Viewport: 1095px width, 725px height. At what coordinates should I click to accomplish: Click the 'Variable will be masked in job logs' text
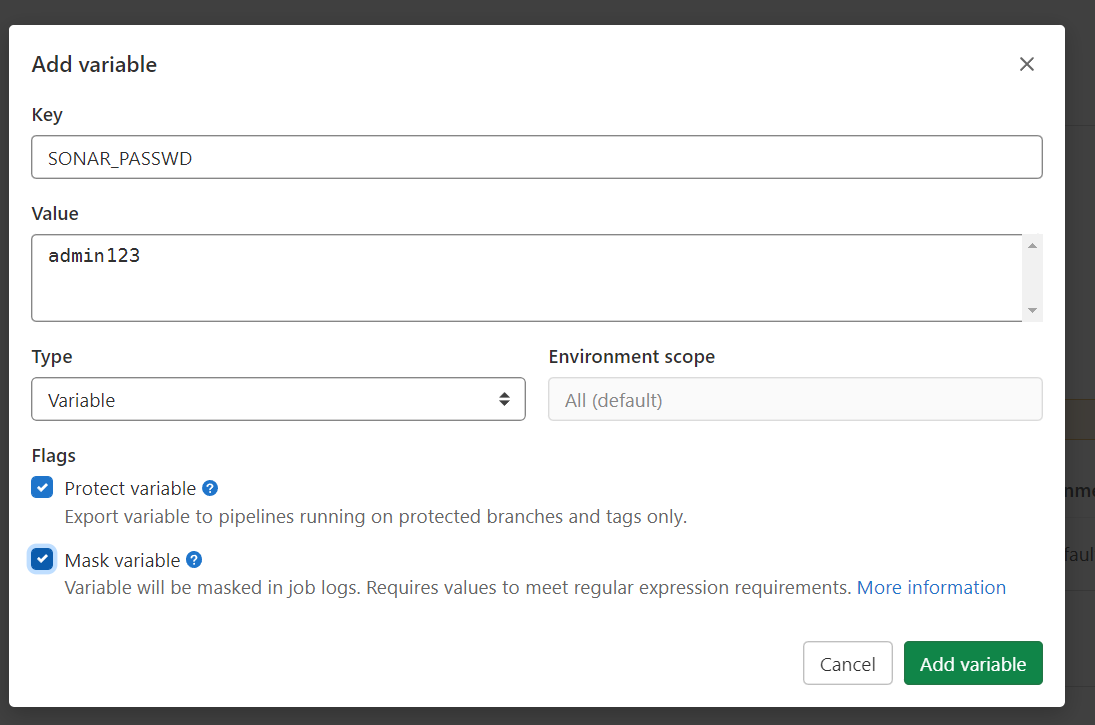tap(457, 587)
